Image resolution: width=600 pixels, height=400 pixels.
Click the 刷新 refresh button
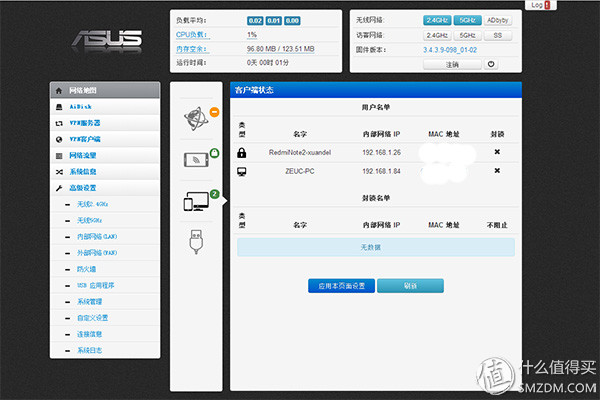coord(410,286)
